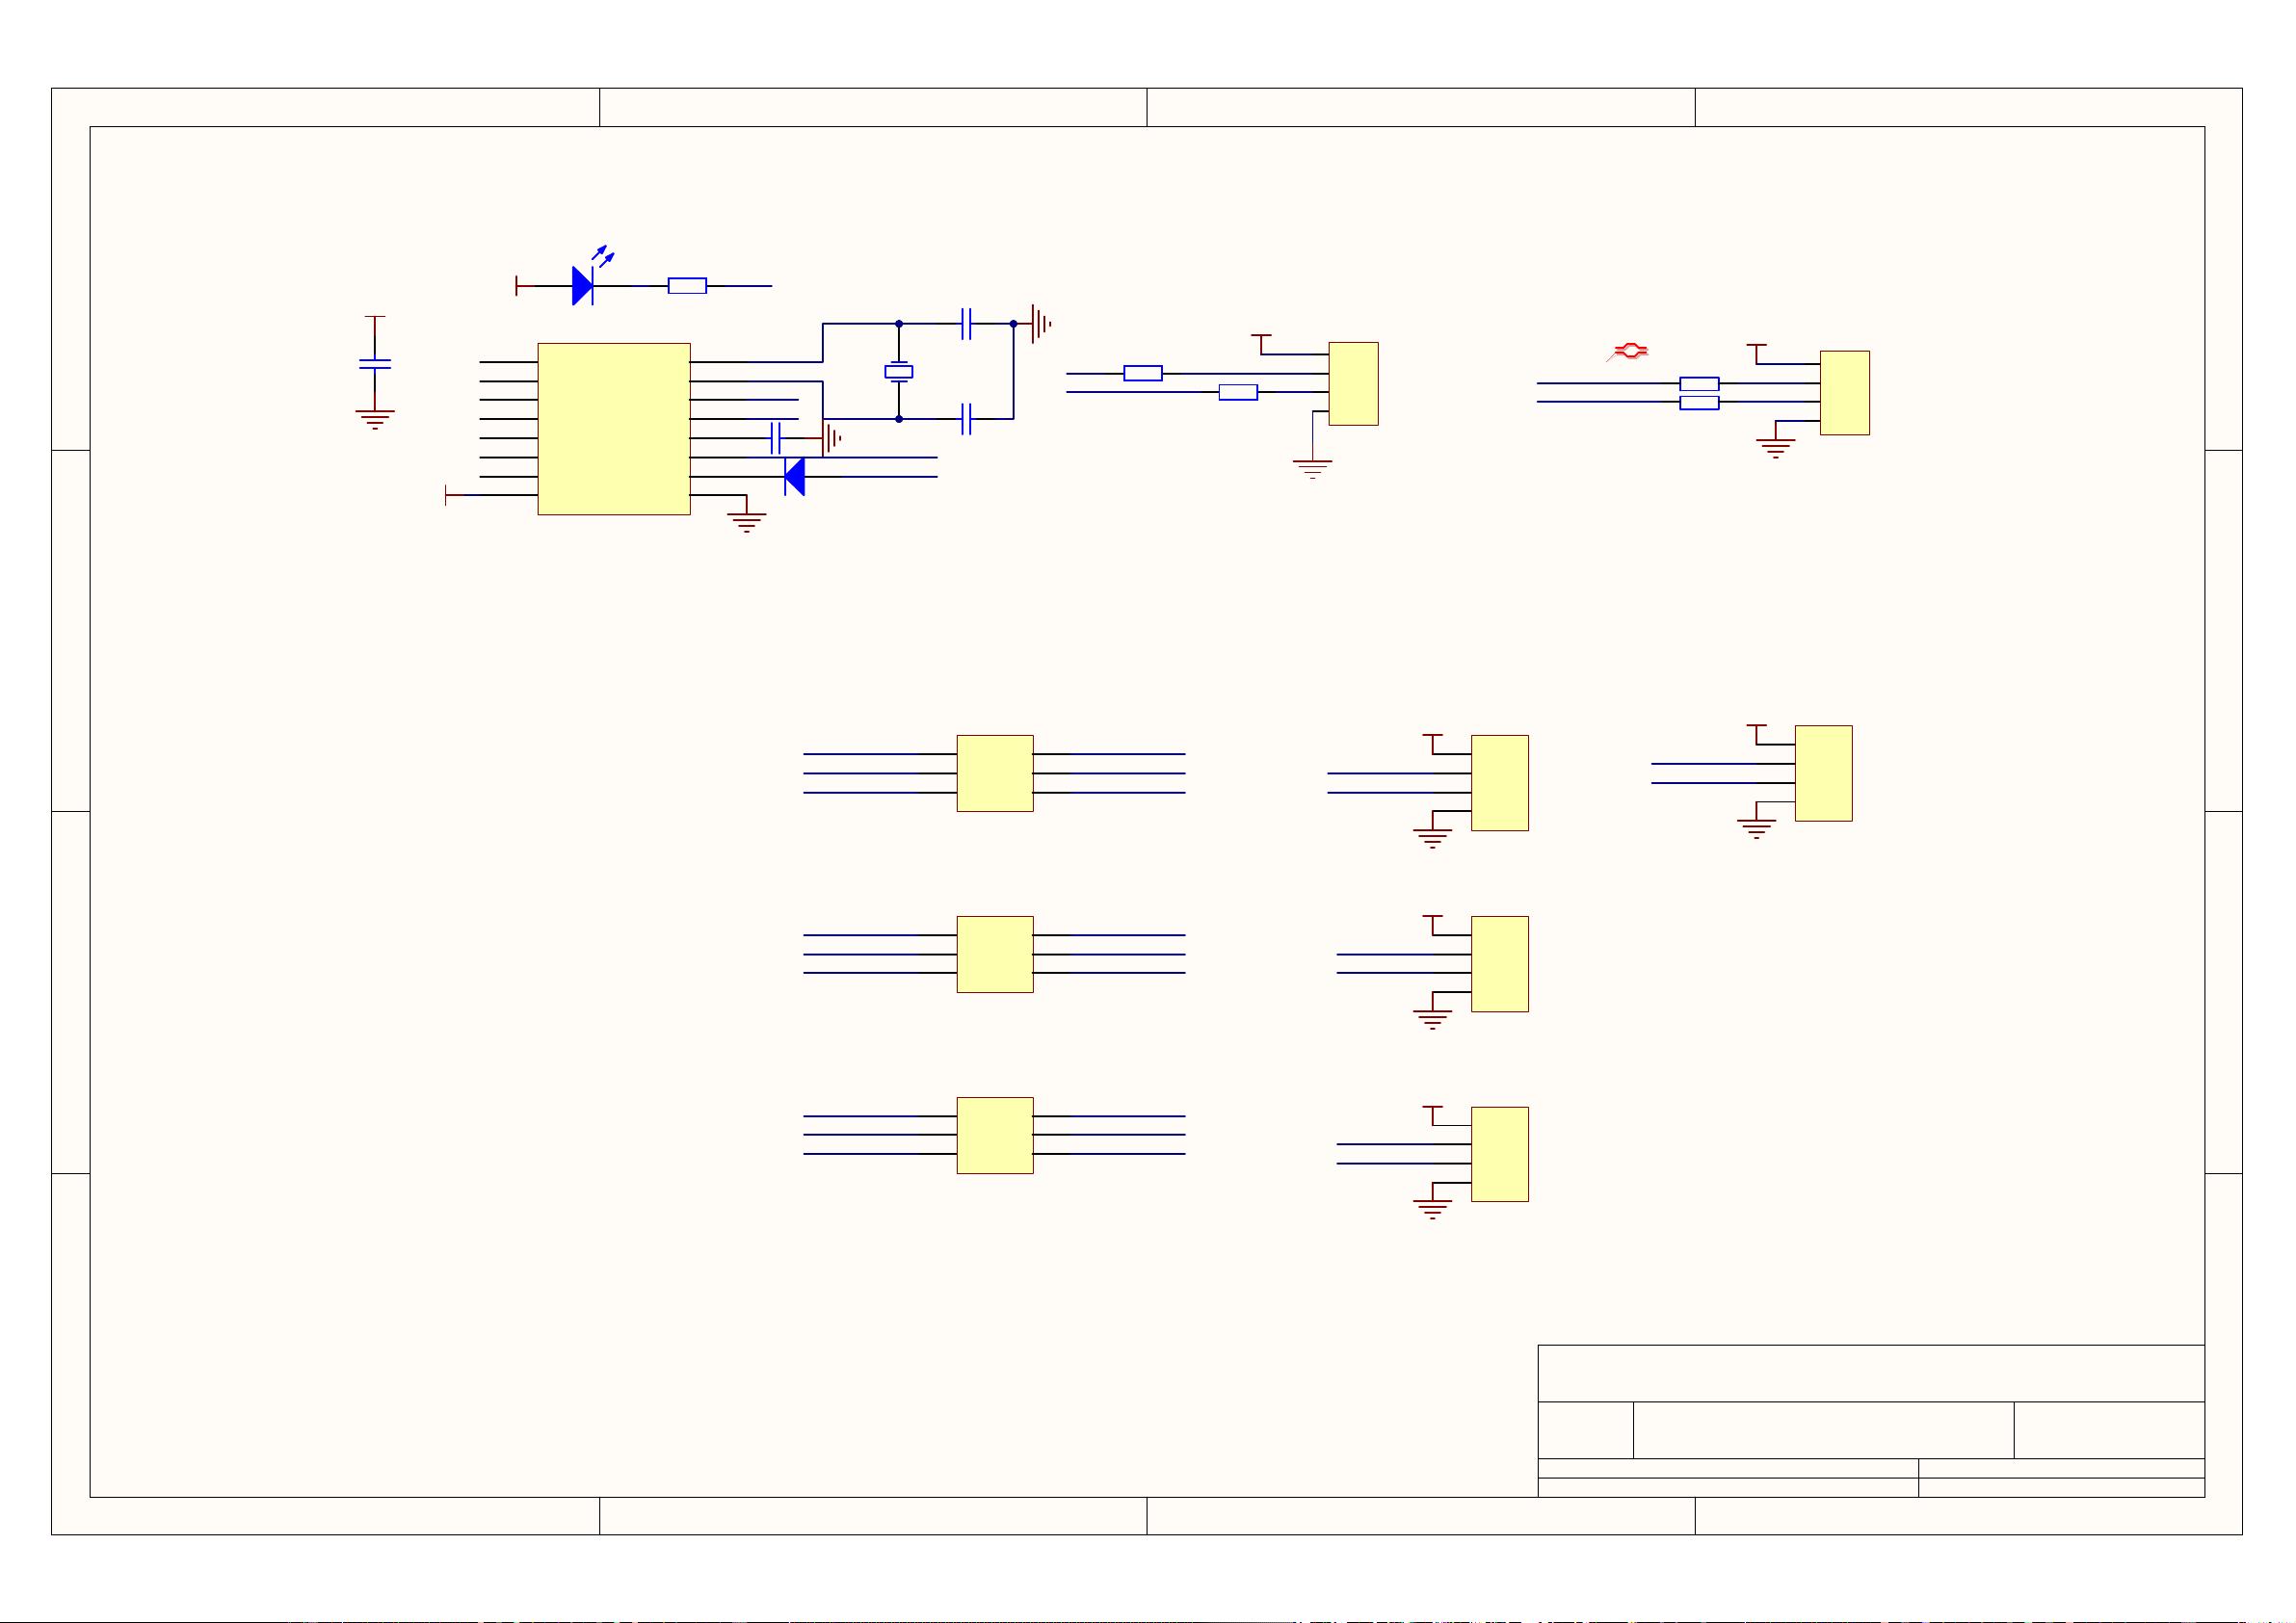
Task: Click junction dot above the crystal
Action: 899,324
